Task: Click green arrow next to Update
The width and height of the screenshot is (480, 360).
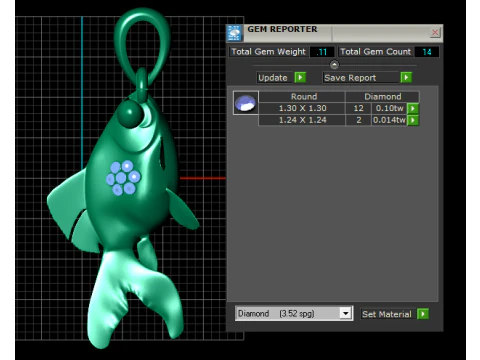Action: 300,77
